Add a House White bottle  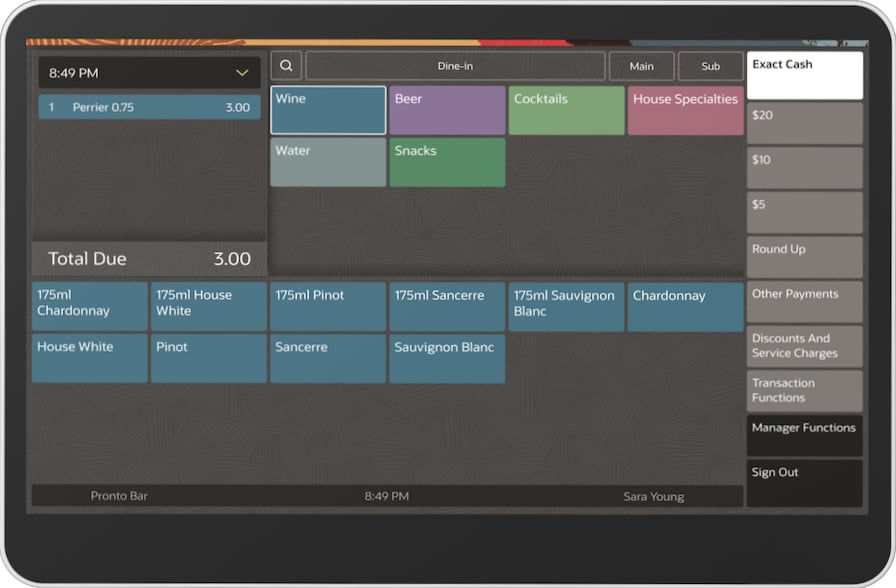point(90,358)
